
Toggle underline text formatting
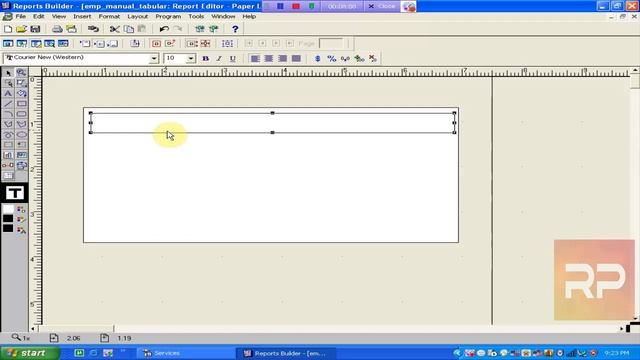click(233, 58)
